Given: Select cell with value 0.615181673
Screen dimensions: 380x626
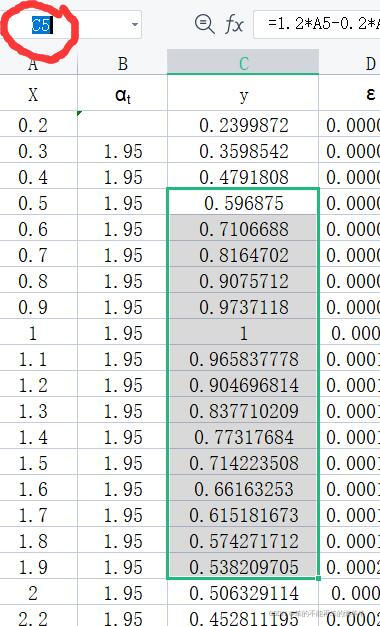Looking at the screenshot, I should [x=243, y=515].
